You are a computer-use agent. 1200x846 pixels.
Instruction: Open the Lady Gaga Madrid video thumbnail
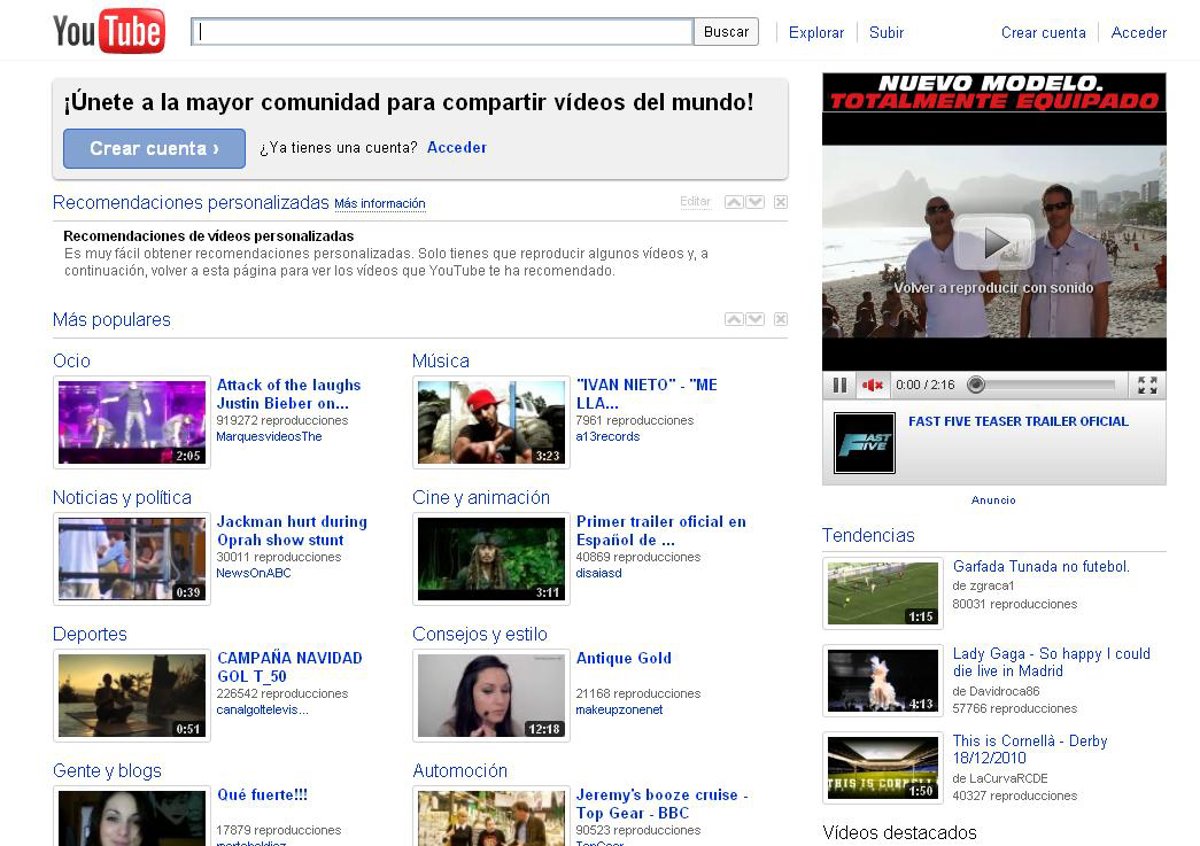(883, 680)
